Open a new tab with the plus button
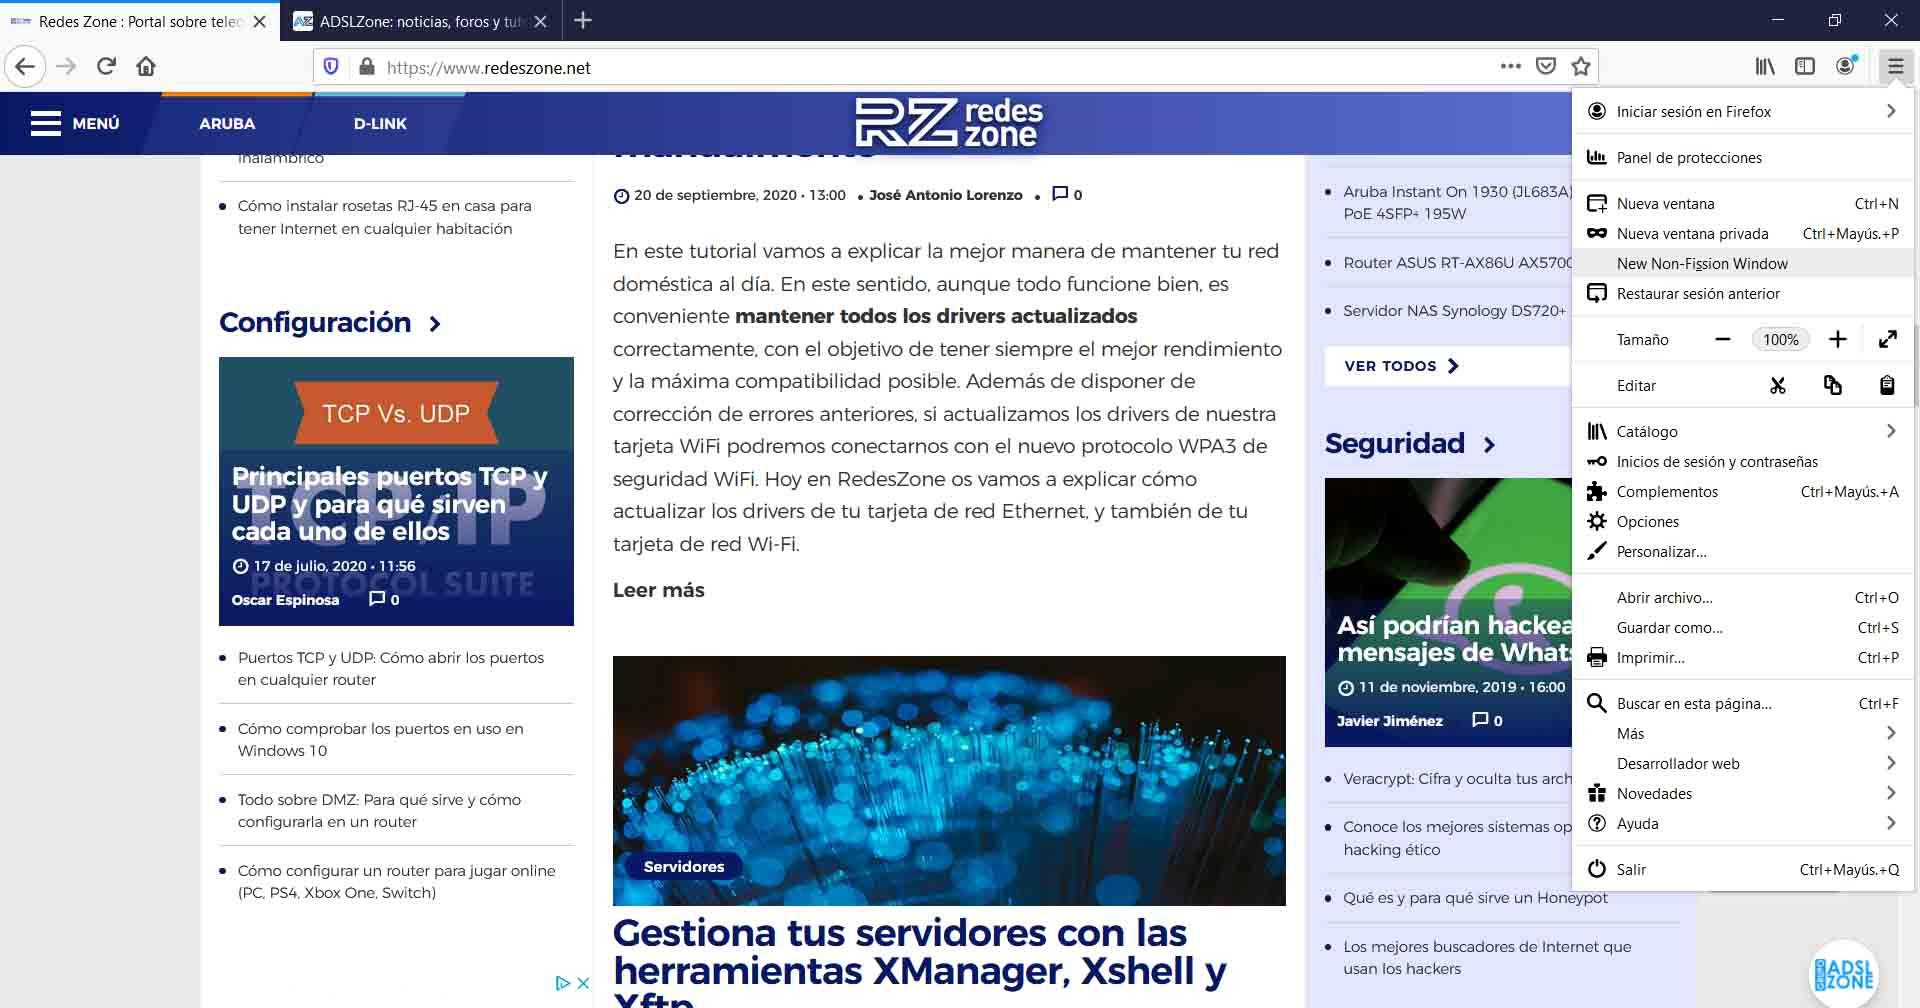1920x1008 pixels. click(x=583, y=21)
